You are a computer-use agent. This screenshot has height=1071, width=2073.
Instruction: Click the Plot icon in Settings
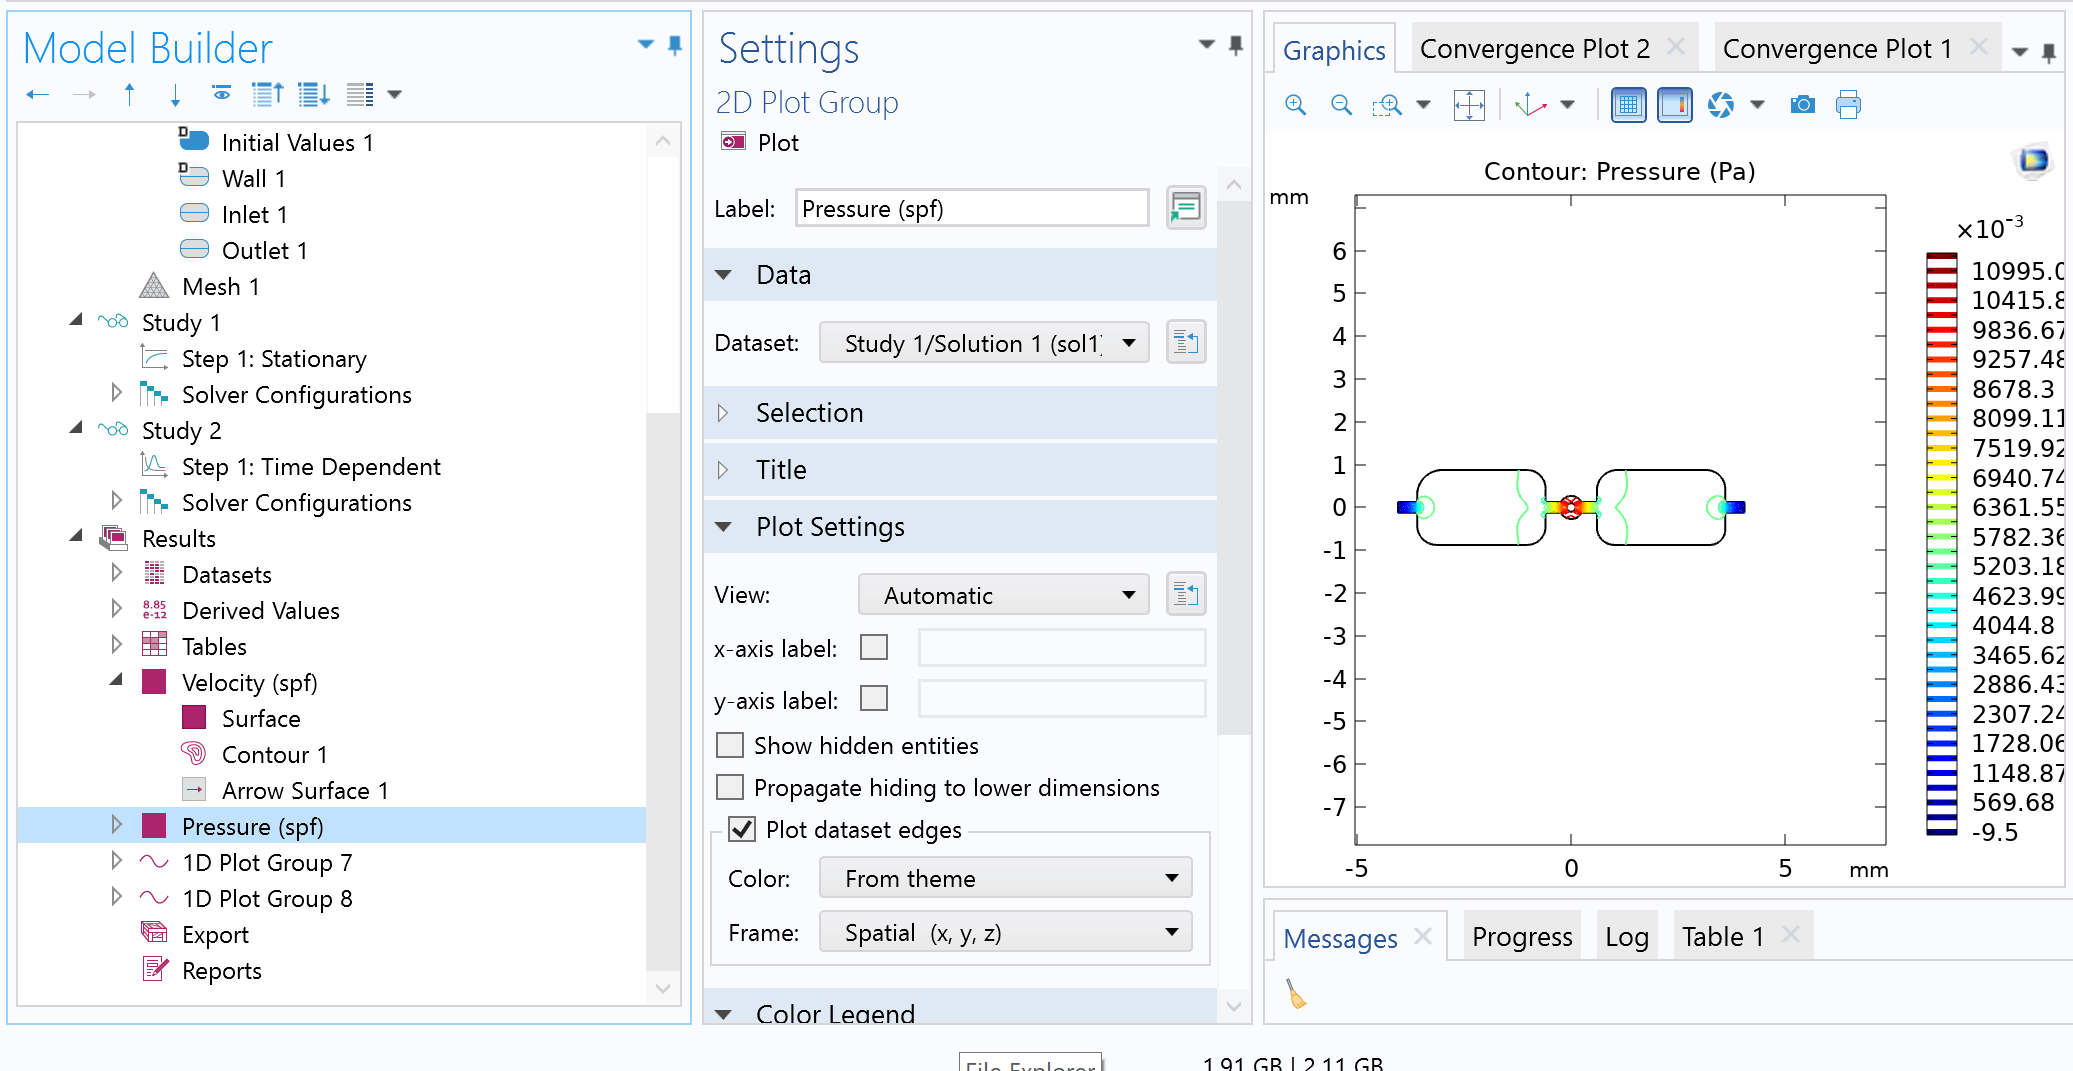coord(734,142)
